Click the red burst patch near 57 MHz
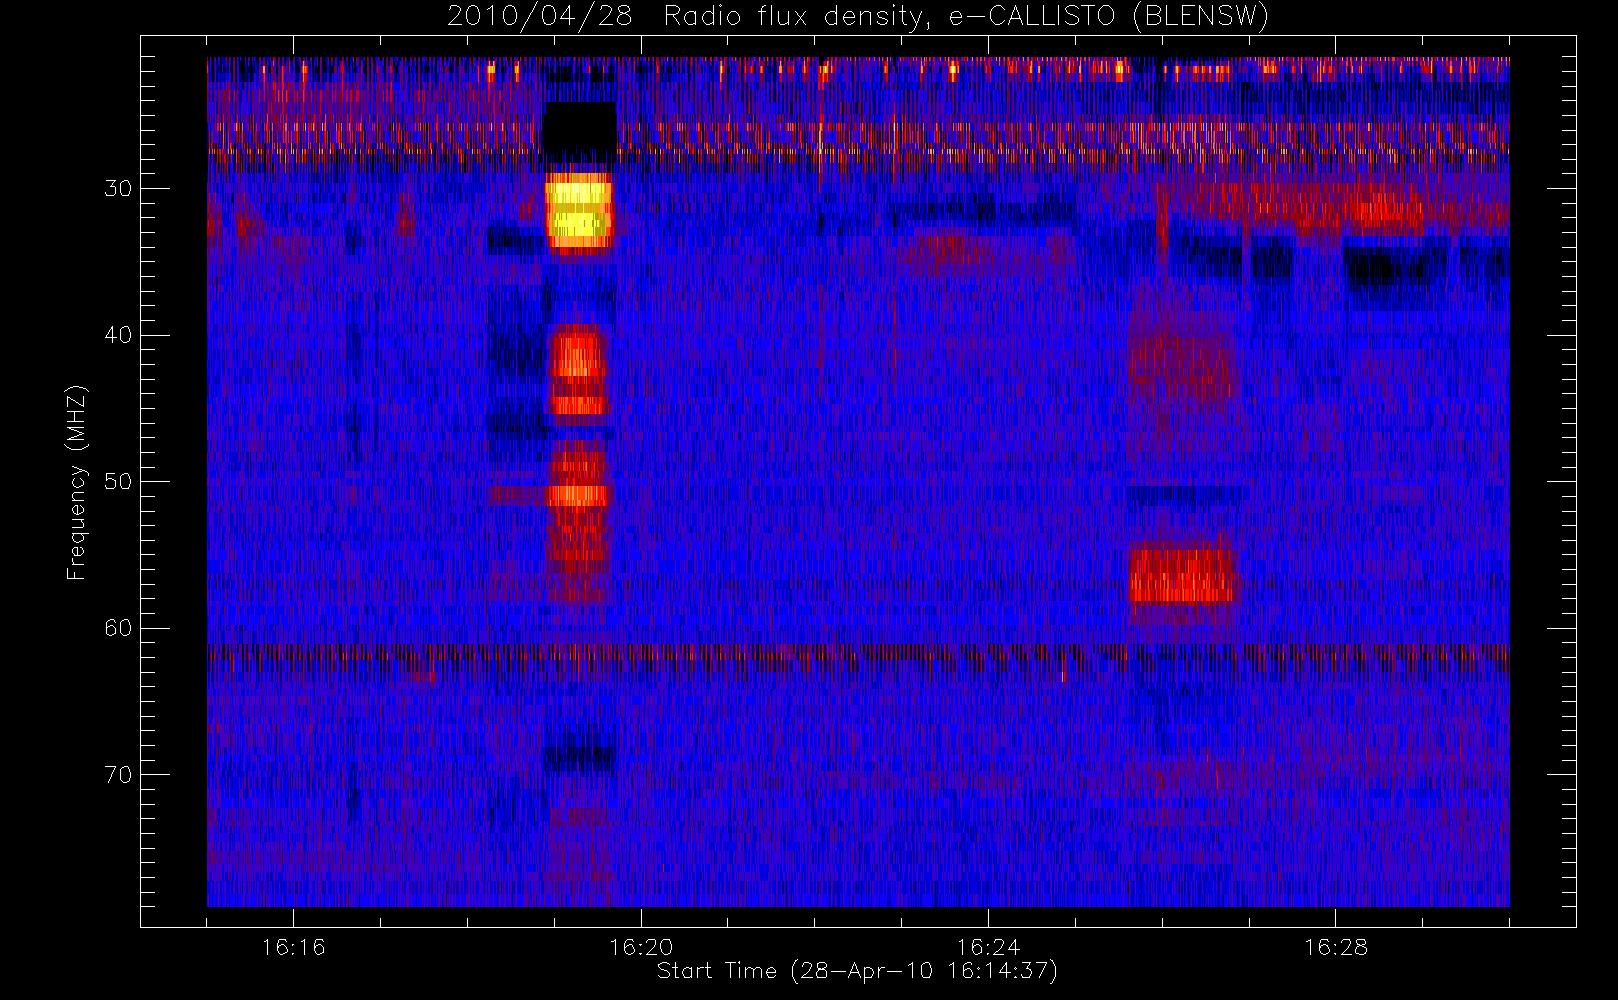The height and width of the screenshot is (1000, 1618). [1183, 574]
